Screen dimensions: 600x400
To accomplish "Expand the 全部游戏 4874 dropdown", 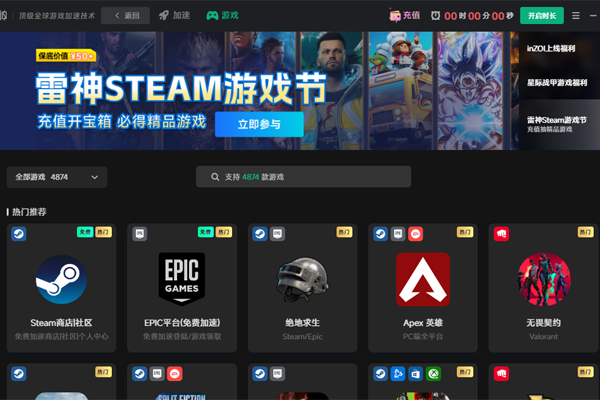I will 57,177.
